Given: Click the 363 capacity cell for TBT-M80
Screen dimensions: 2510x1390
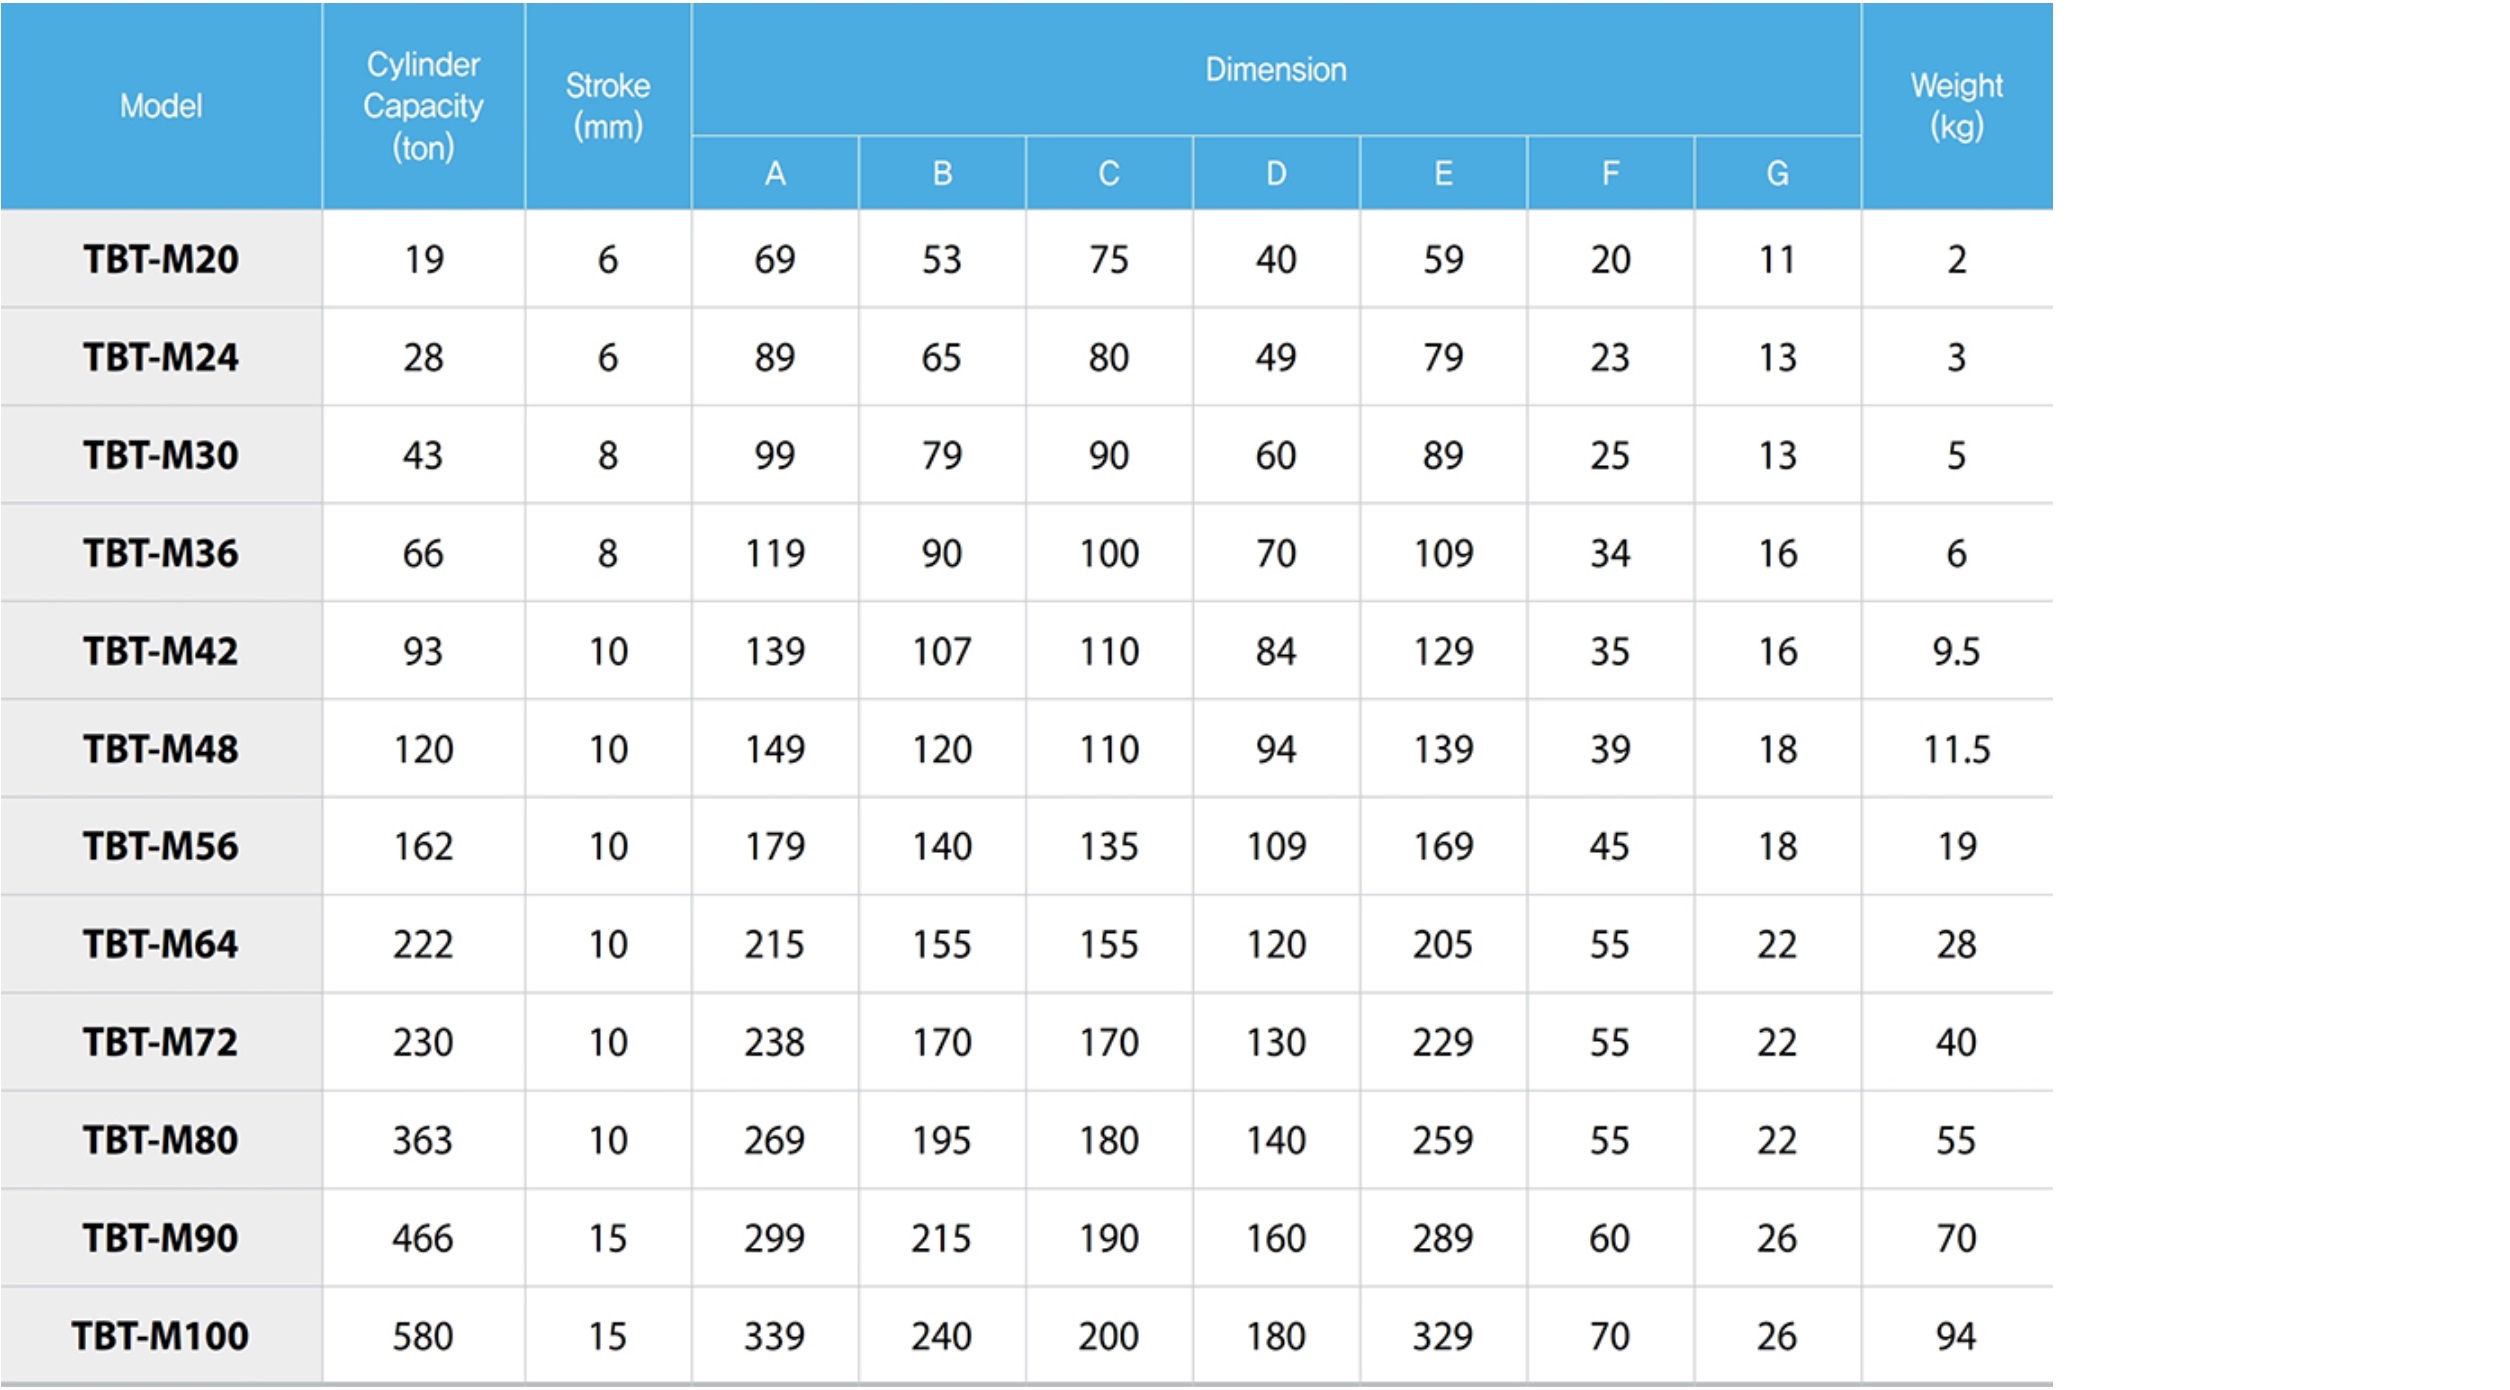Looking at the screenshot, I should click(x=423, y=1140).
